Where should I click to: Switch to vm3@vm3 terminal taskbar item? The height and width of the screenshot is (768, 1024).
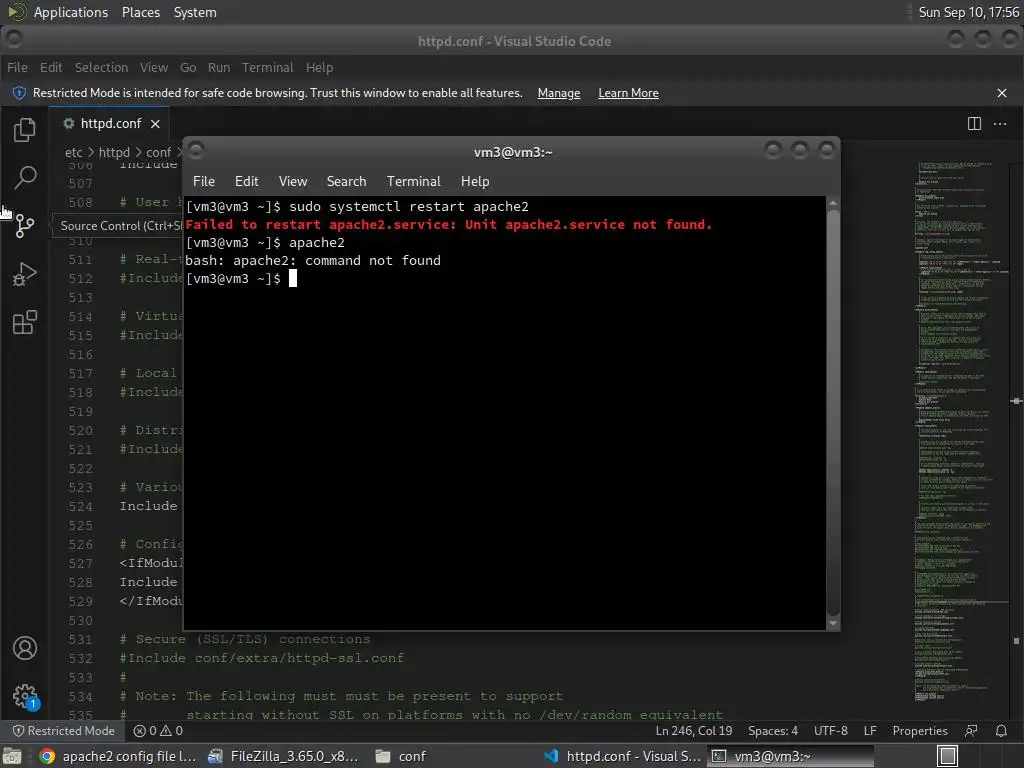[x=789, y=756]
